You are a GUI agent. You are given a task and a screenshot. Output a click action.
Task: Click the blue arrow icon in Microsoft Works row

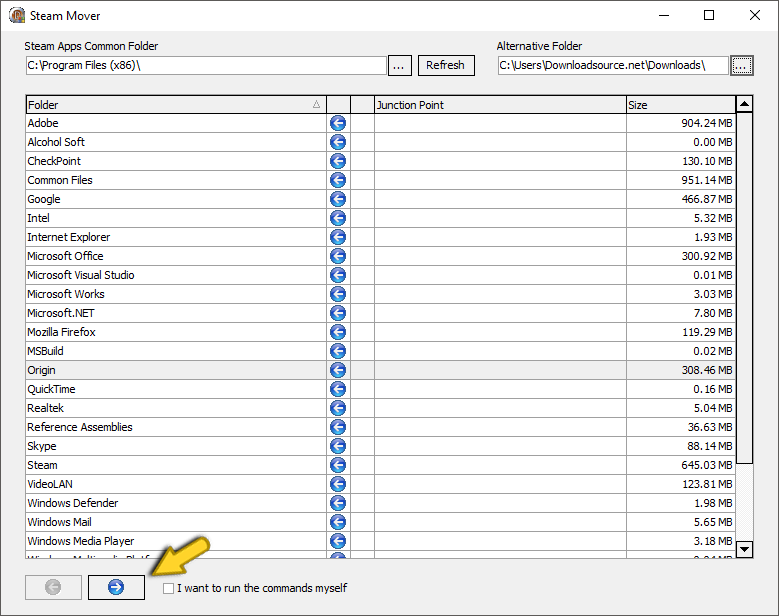pyautogui.click(x=338, y=294)
